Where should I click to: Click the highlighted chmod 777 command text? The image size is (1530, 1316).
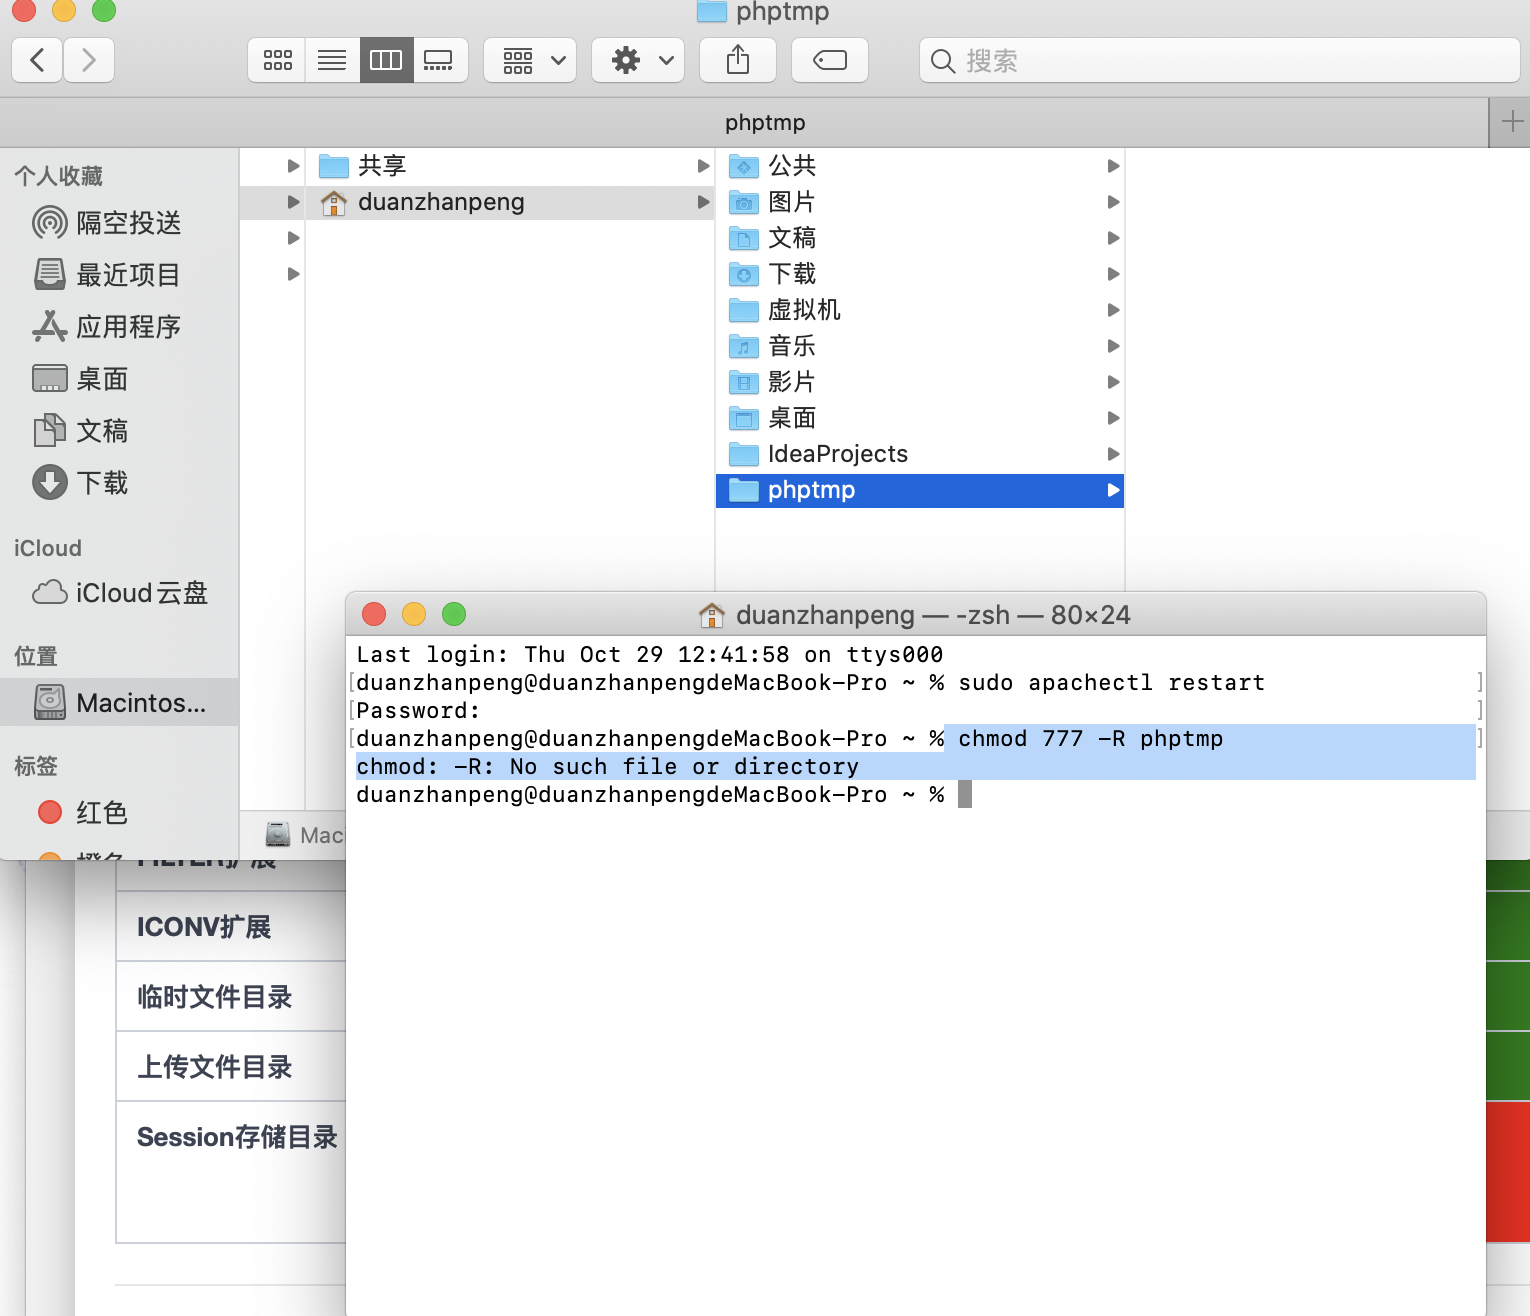tap(1090, 738)
